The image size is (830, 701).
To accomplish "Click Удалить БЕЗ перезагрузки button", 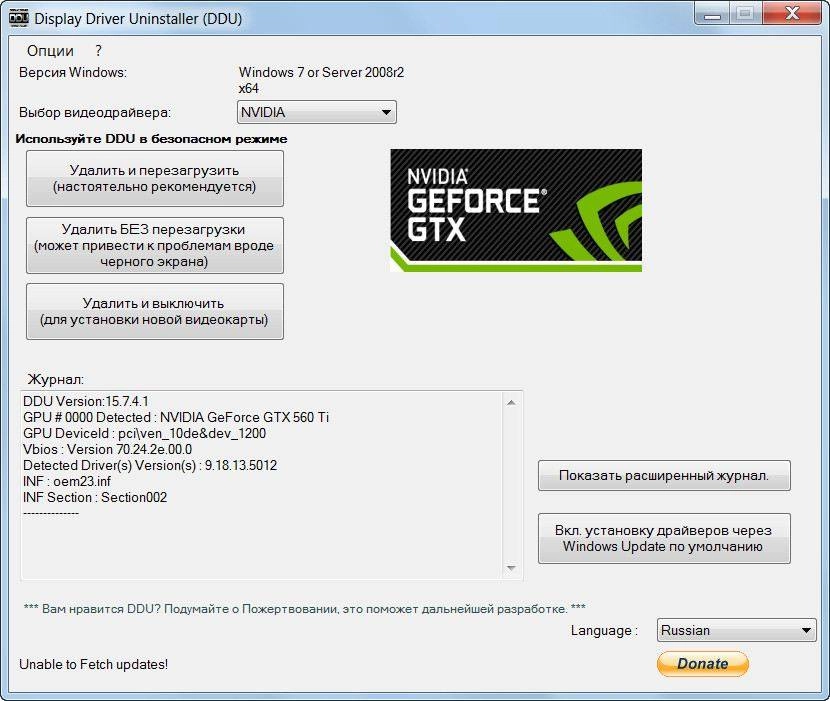I will pyautogui.click(x=155, y=245).
